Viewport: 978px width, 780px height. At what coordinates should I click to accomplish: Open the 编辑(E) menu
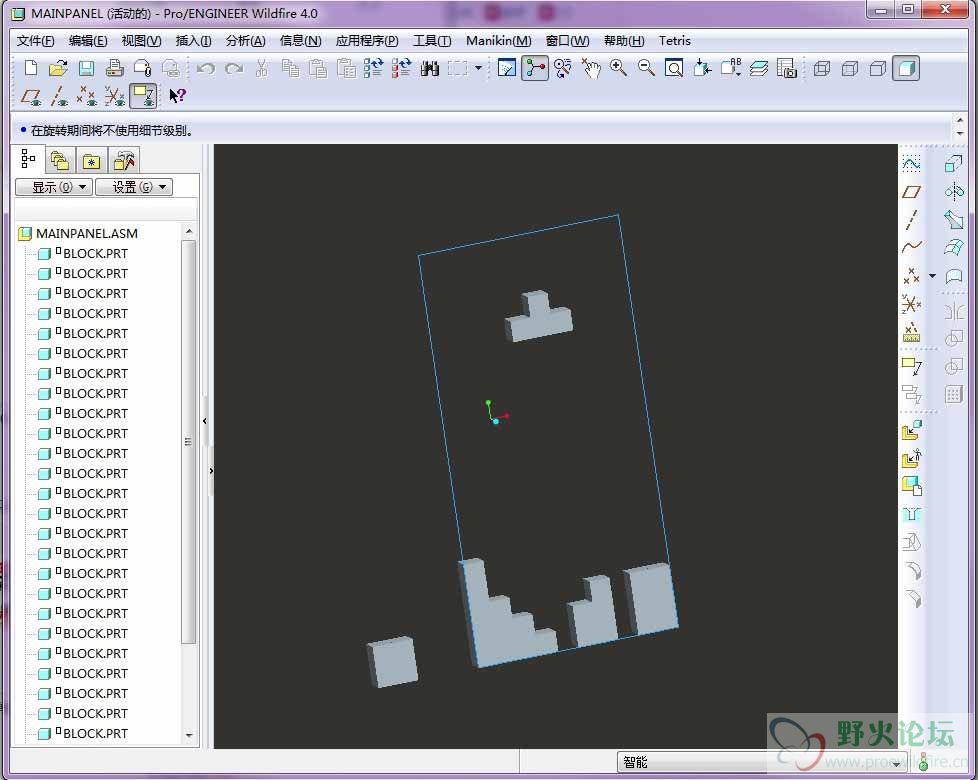coord(88,41)
